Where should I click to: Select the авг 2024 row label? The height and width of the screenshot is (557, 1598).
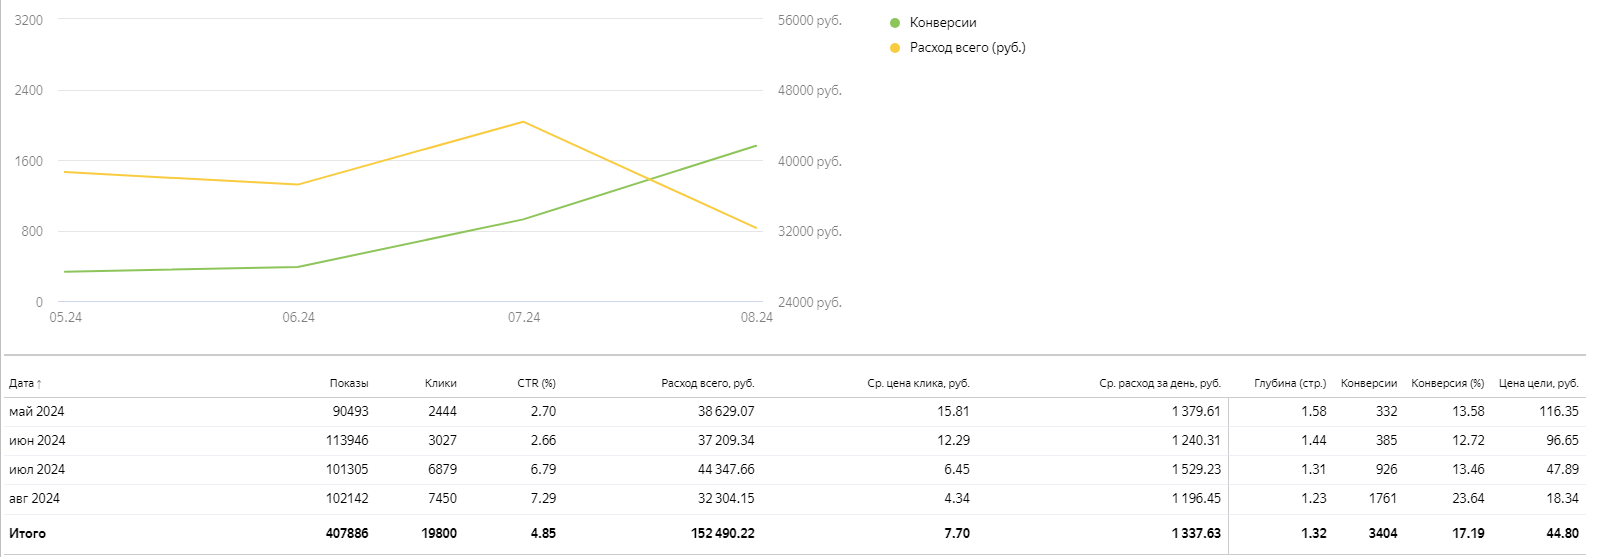(x=34, y=498)
